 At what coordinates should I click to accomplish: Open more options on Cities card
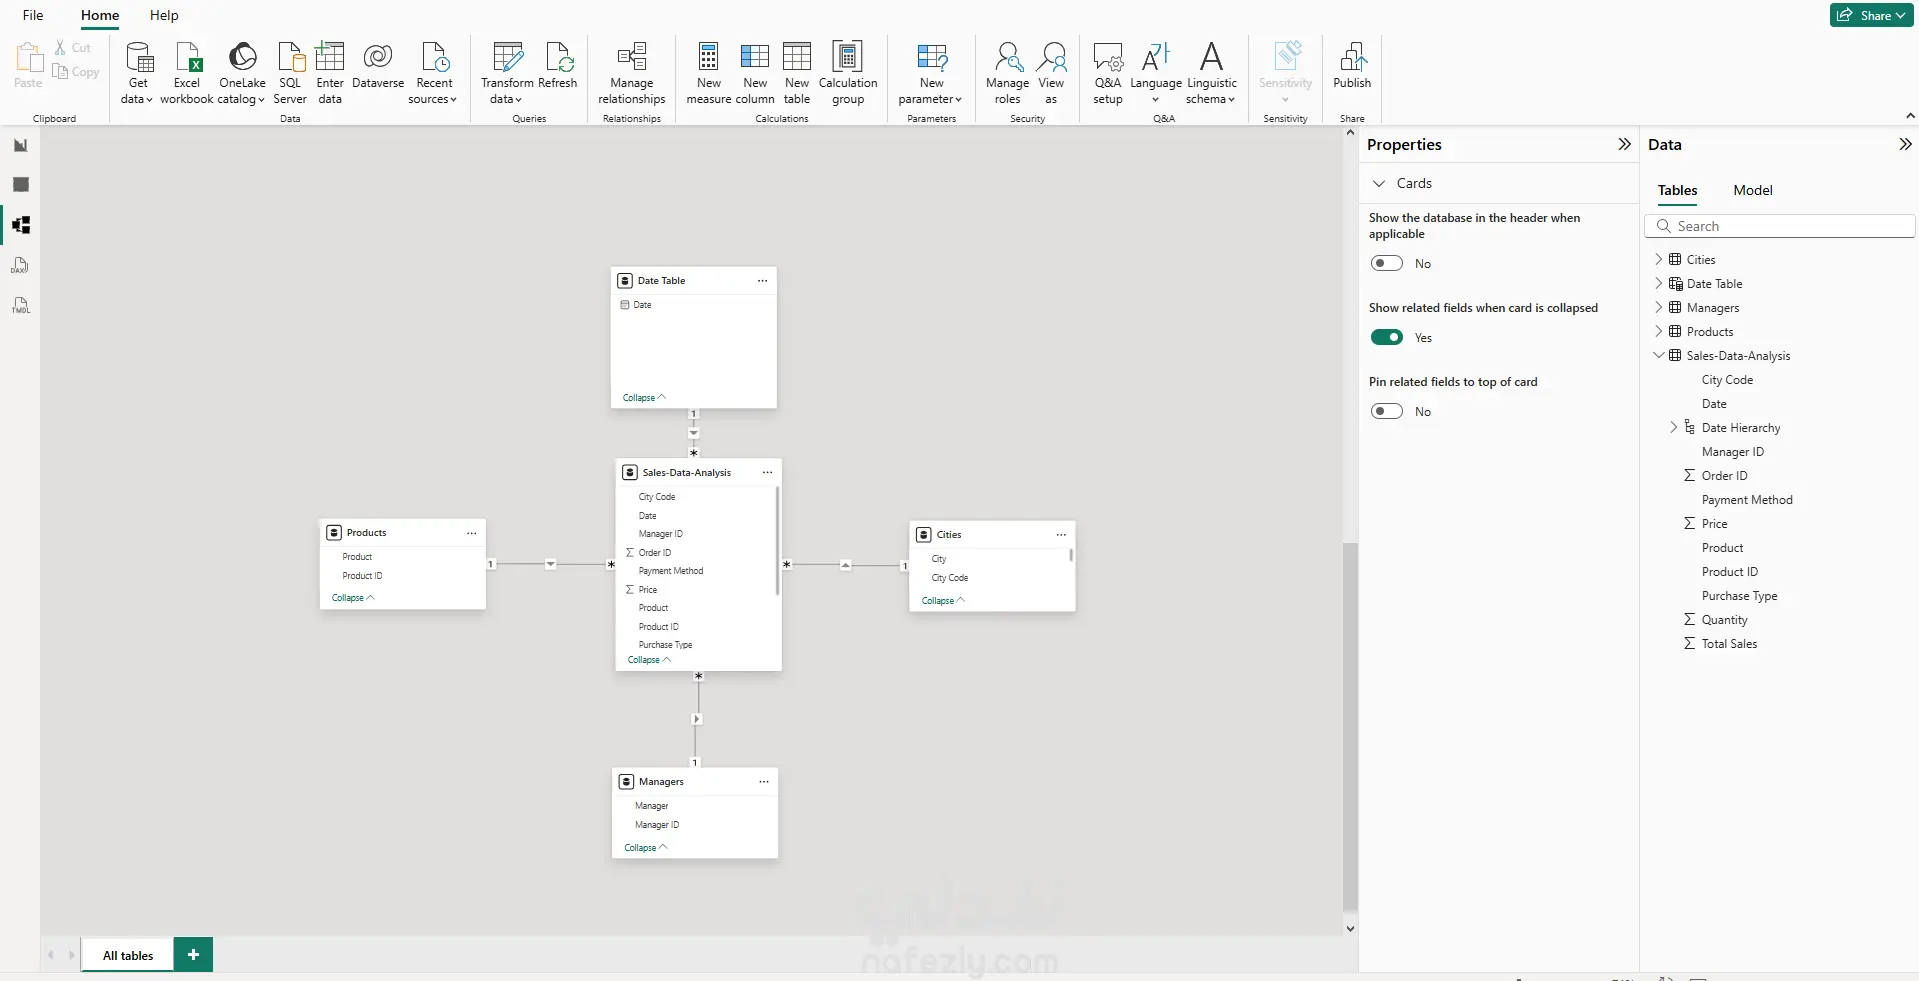1061,535
